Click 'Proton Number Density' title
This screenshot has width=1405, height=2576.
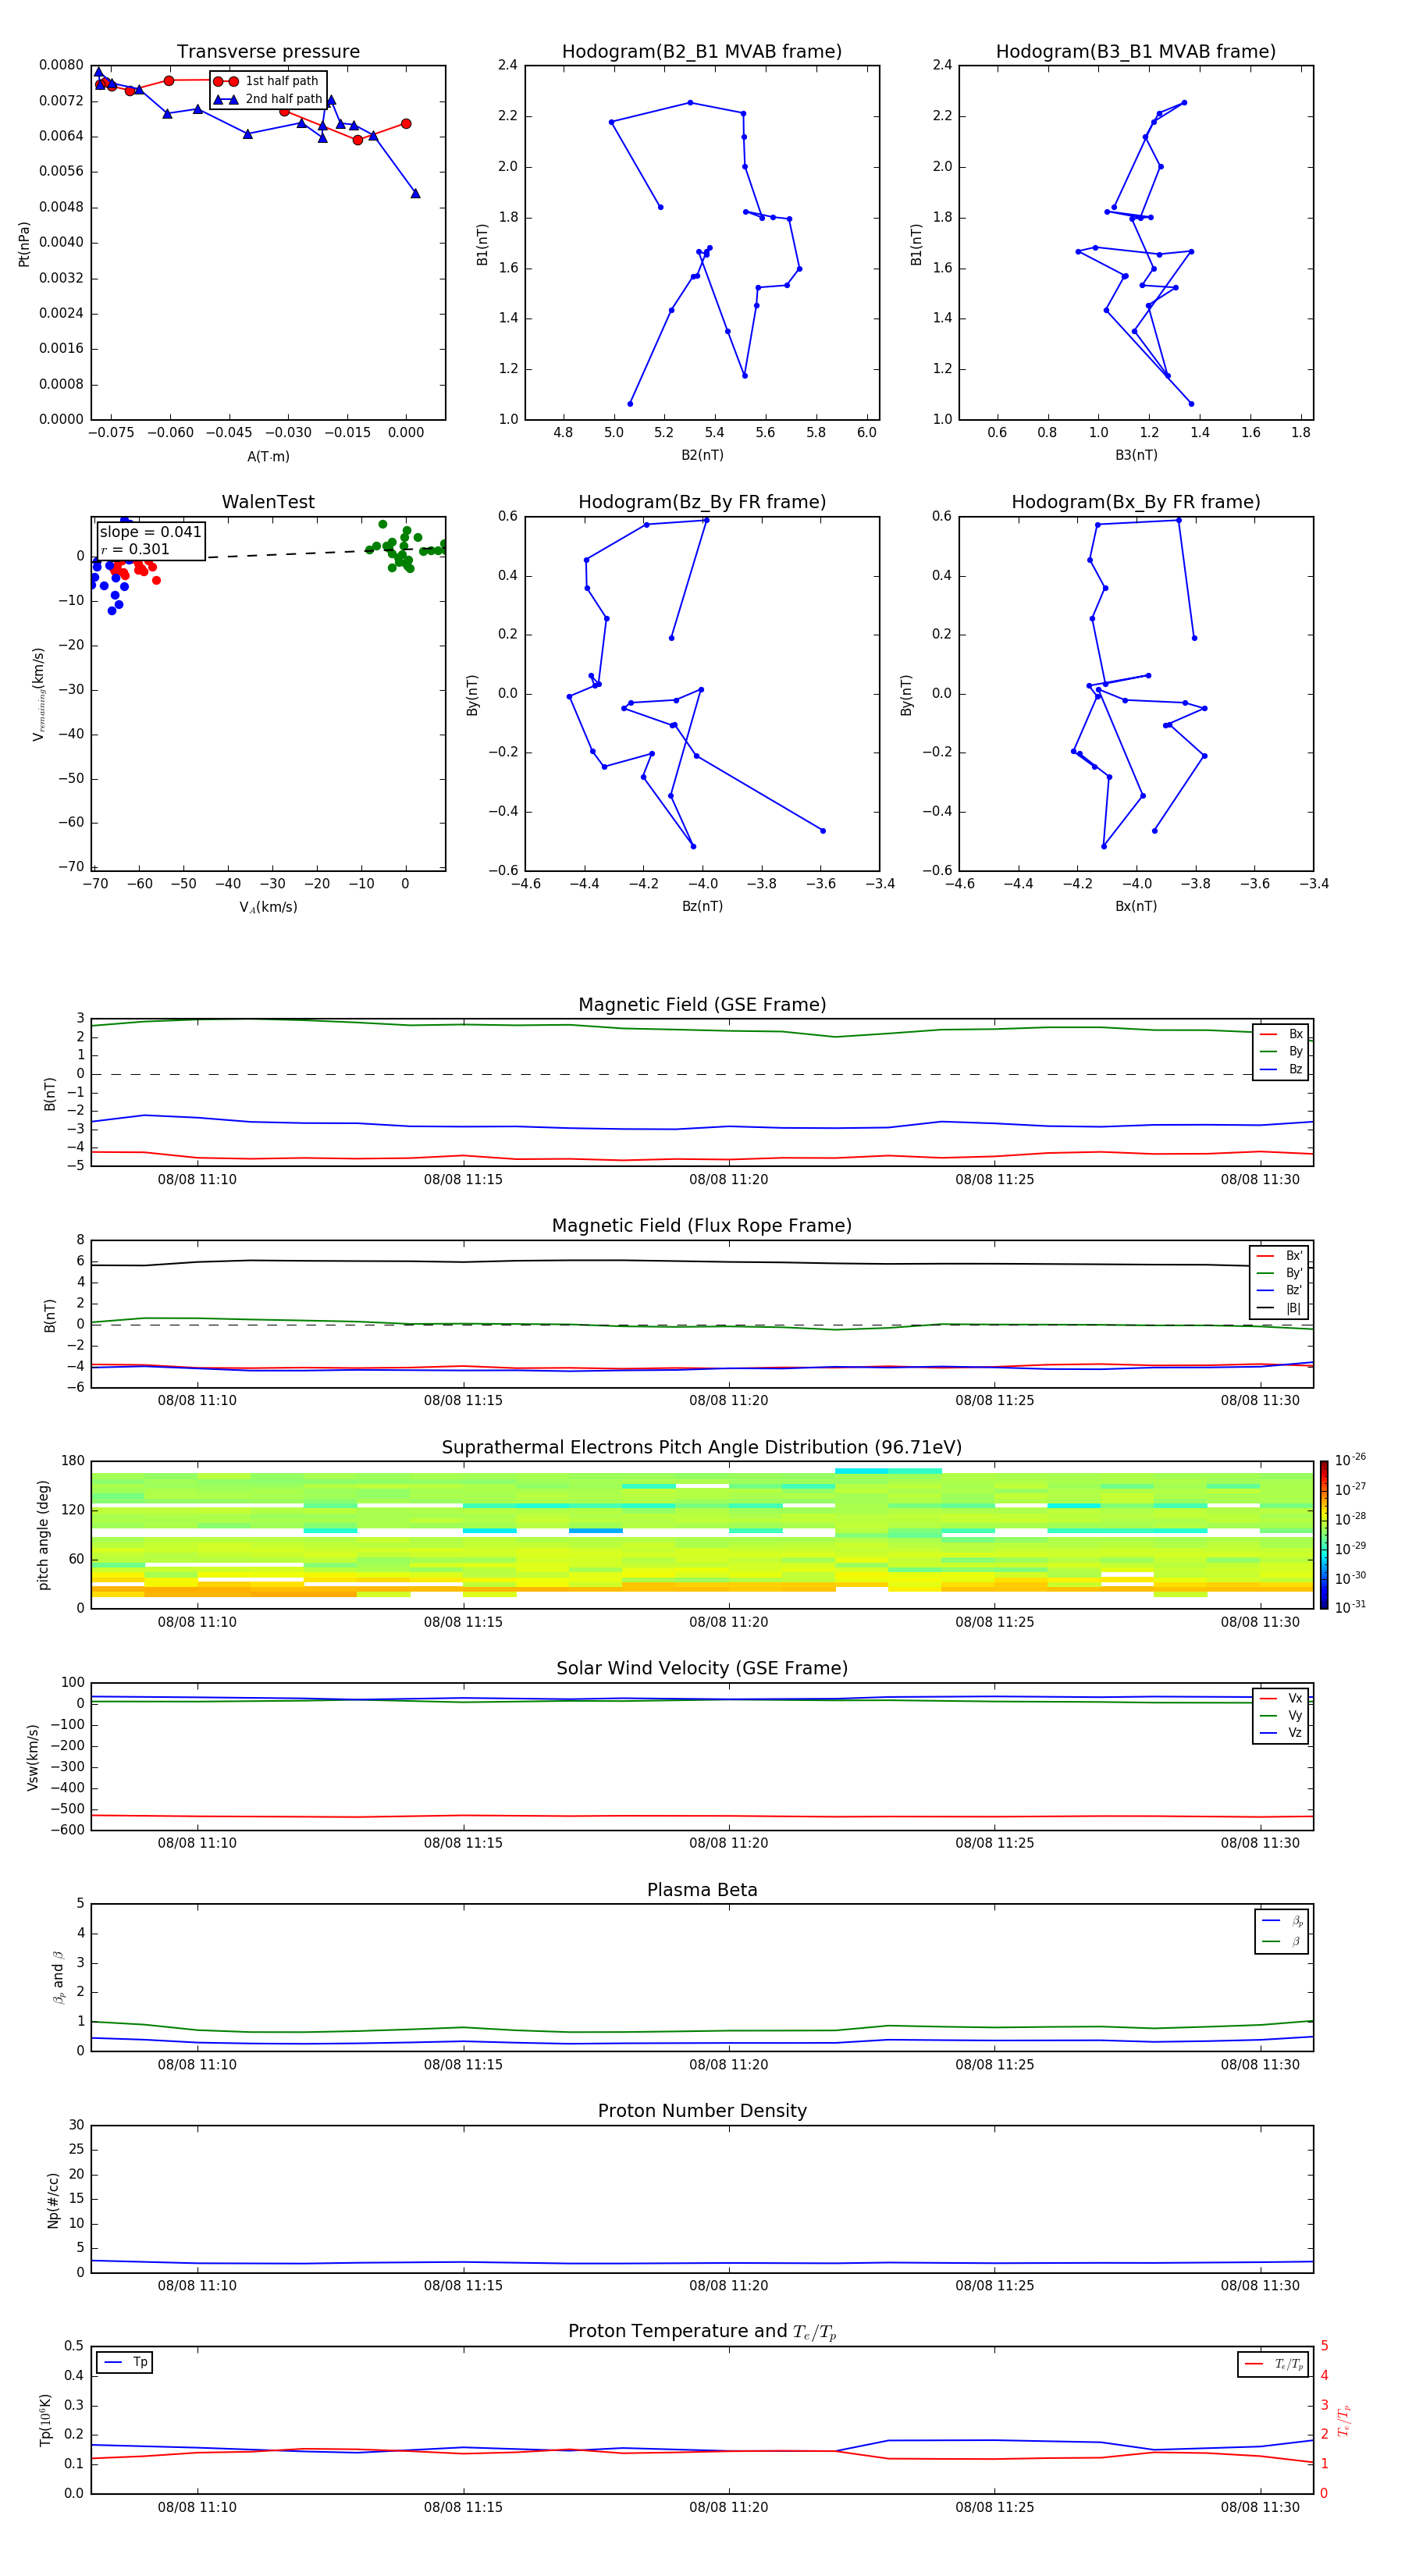coord(702,2111)
